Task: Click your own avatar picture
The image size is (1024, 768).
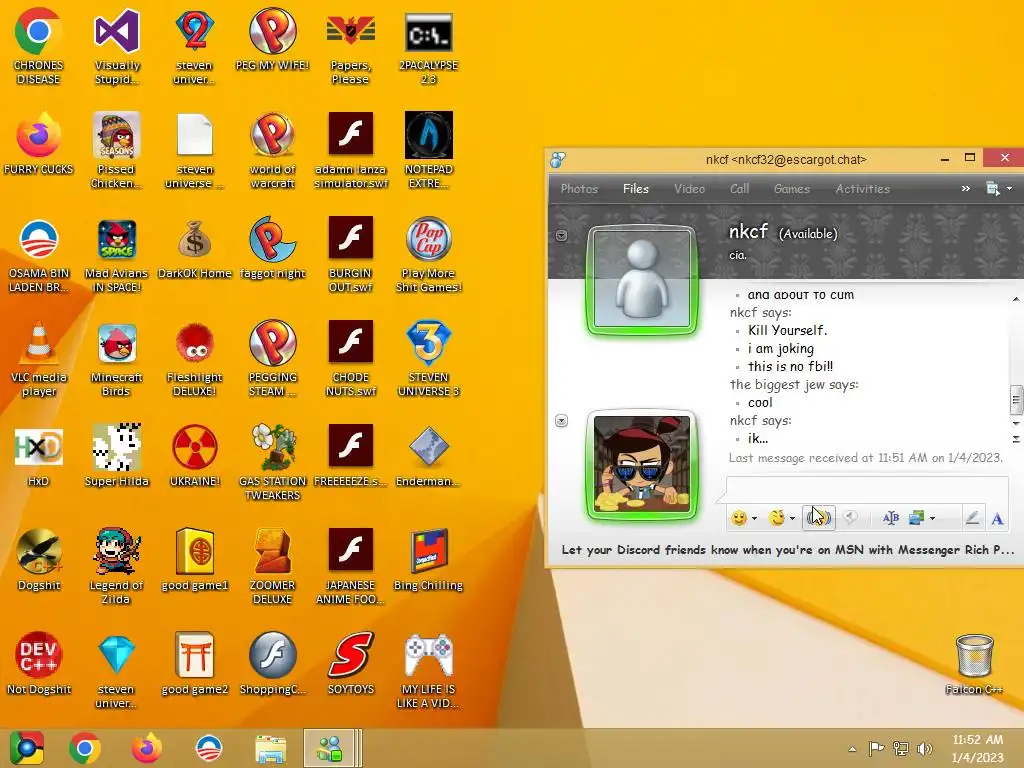Action: 642,465
